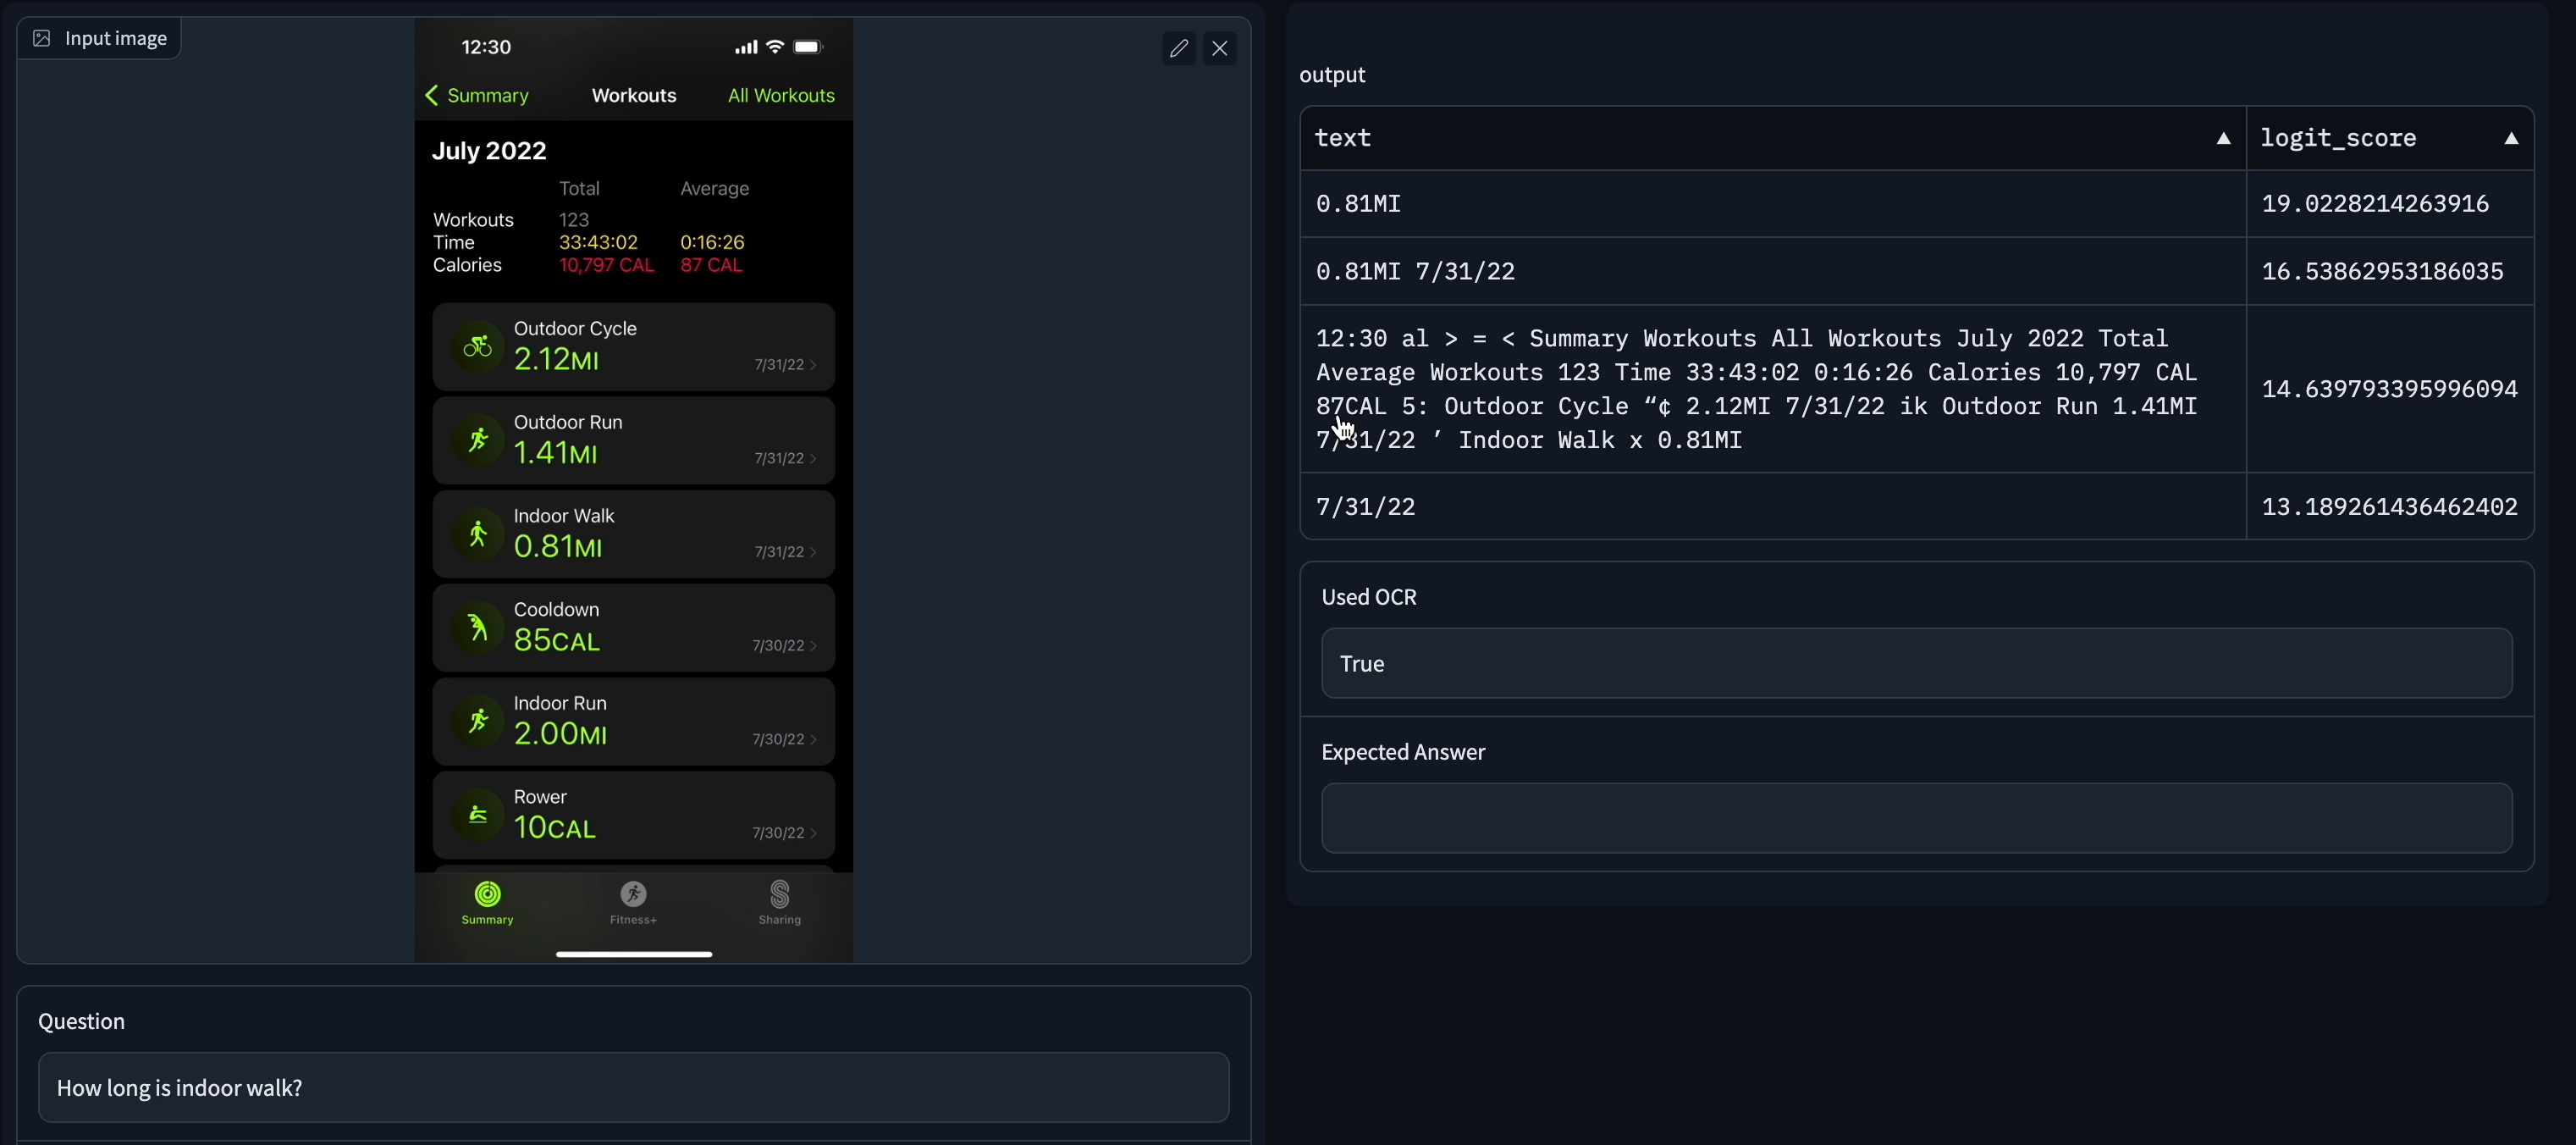Click the Outdoor Cycle bicycle icon
2576x1145 pixels.
click(x=478, y=347)
